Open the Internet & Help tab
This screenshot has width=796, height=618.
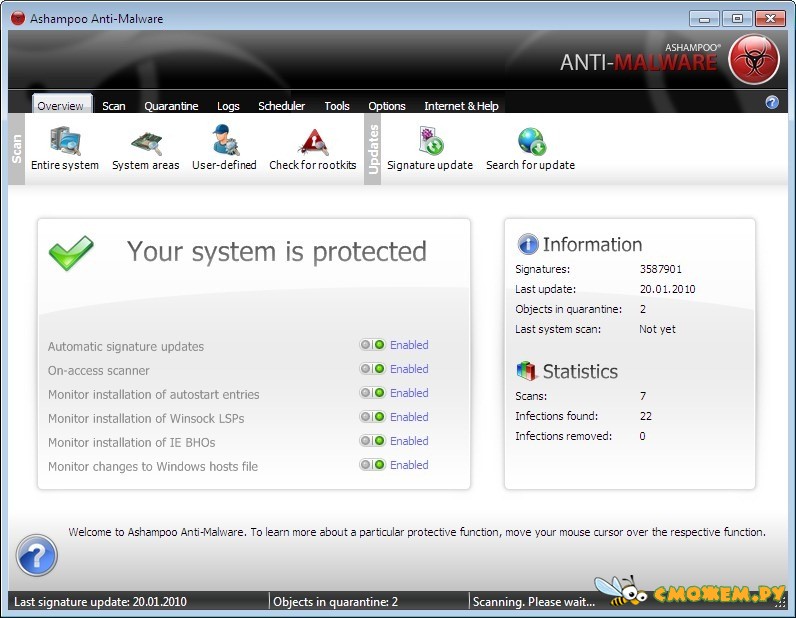tap(461, 106)
